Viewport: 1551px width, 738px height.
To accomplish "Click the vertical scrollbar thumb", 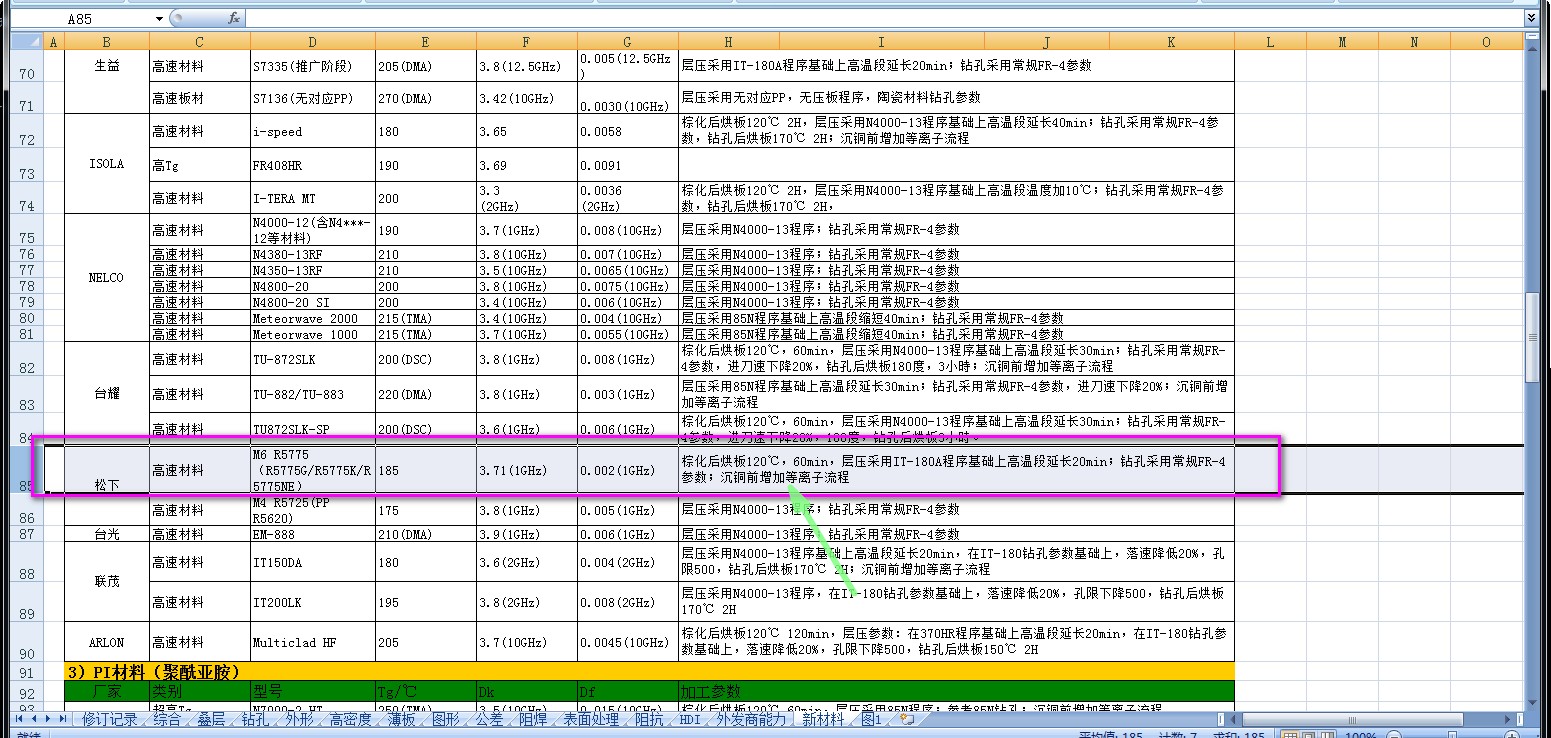I will pyautogui.click(x=1532, y=335).
